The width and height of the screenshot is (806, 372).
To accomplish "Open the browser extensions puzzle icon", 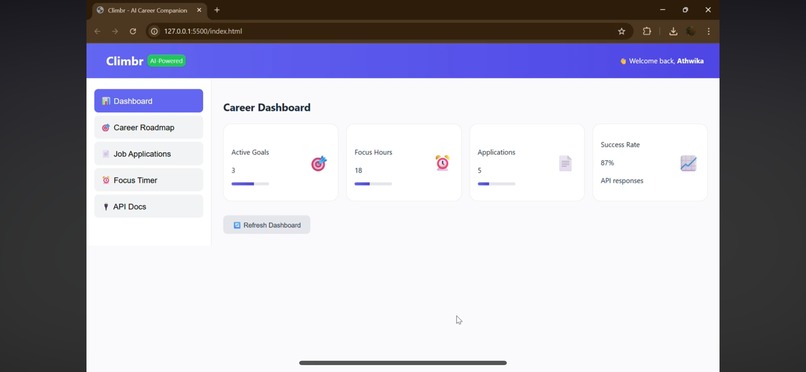I will pos(647,31).
